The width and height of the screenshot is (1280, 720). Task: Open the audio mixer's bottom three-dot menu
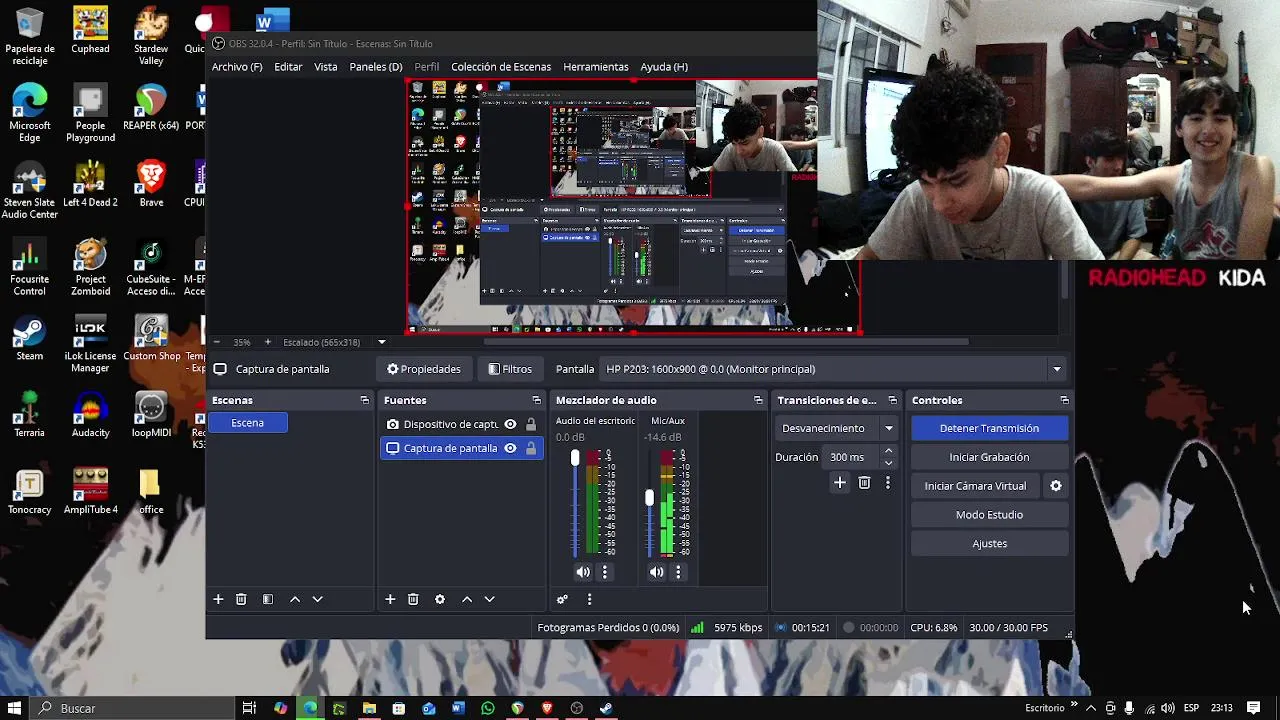coord(589,599)
